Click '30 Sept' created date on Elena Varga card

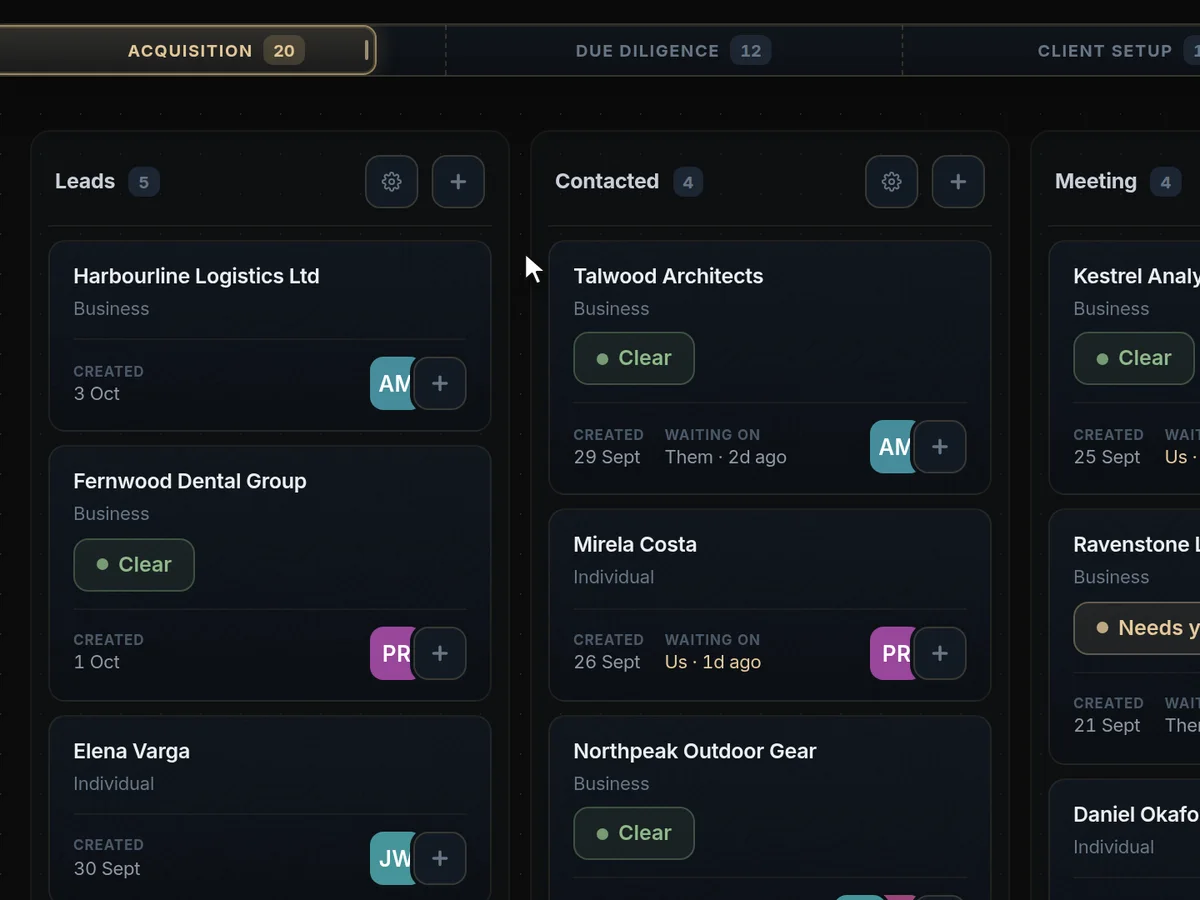pos(107,869)
